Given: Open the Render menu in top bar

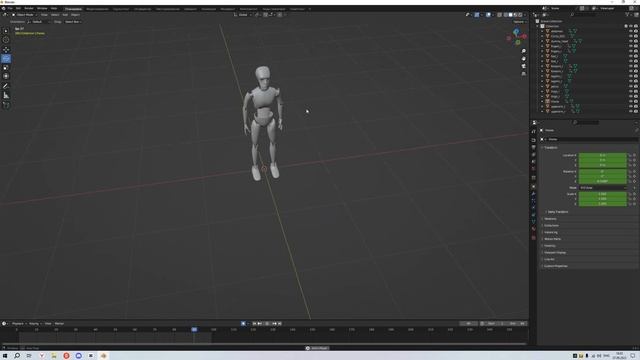Looking at the screenshot, I should [29, 8].
